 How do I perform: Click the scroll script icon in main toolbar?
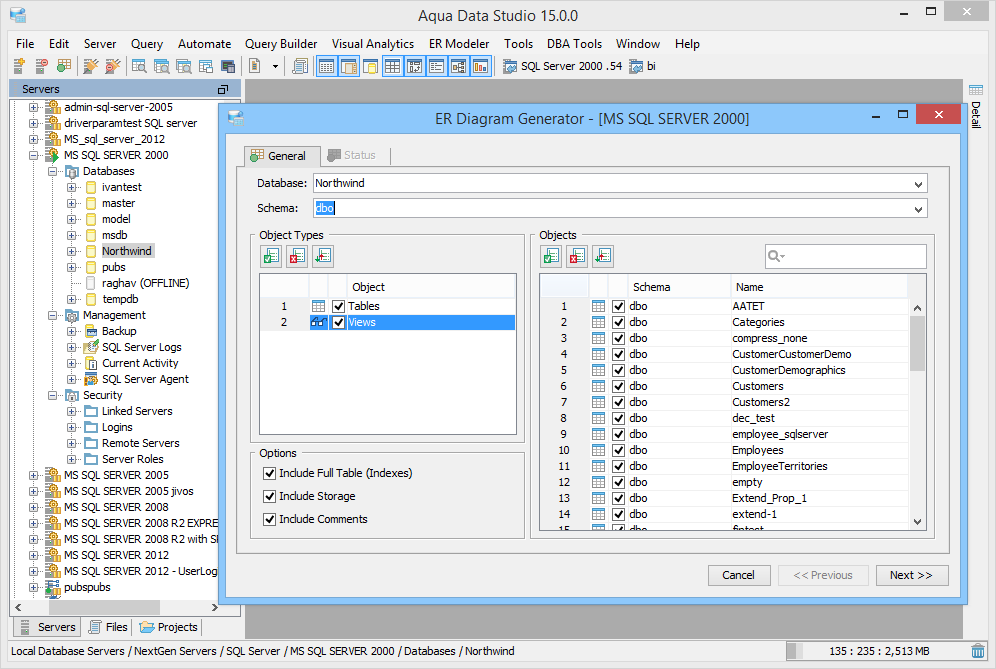click(300, 65)
